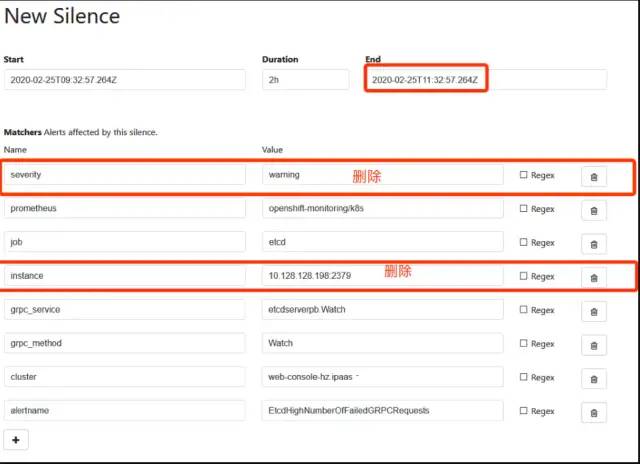Tick Regex box for alertname matcher
640x464 pixels.
[x=524, y=411]
